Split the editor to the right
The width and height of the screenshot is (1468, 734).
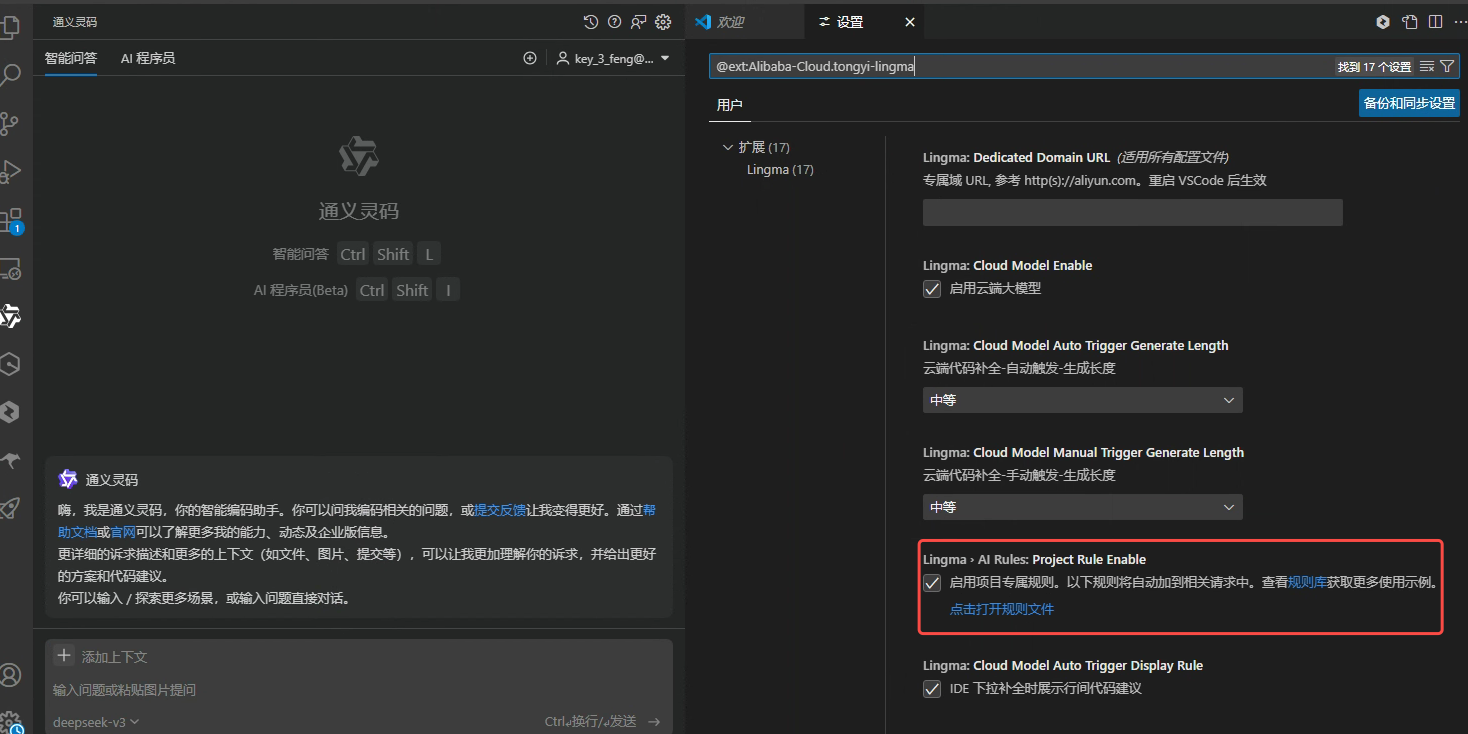tap(1435, 22)
